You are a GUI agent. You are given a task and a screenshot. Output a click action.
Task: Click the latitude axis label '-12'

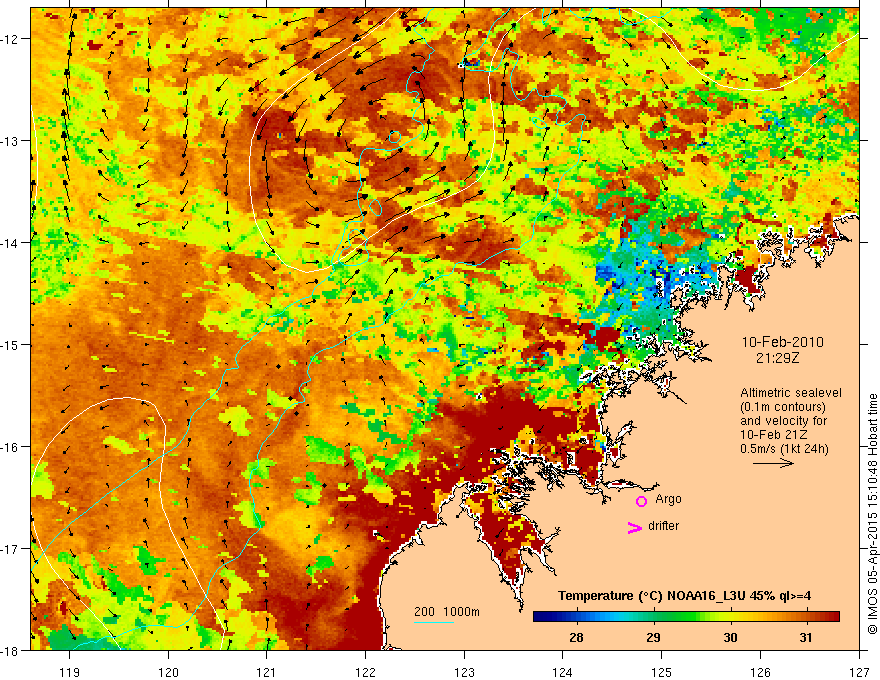[10, 39]
